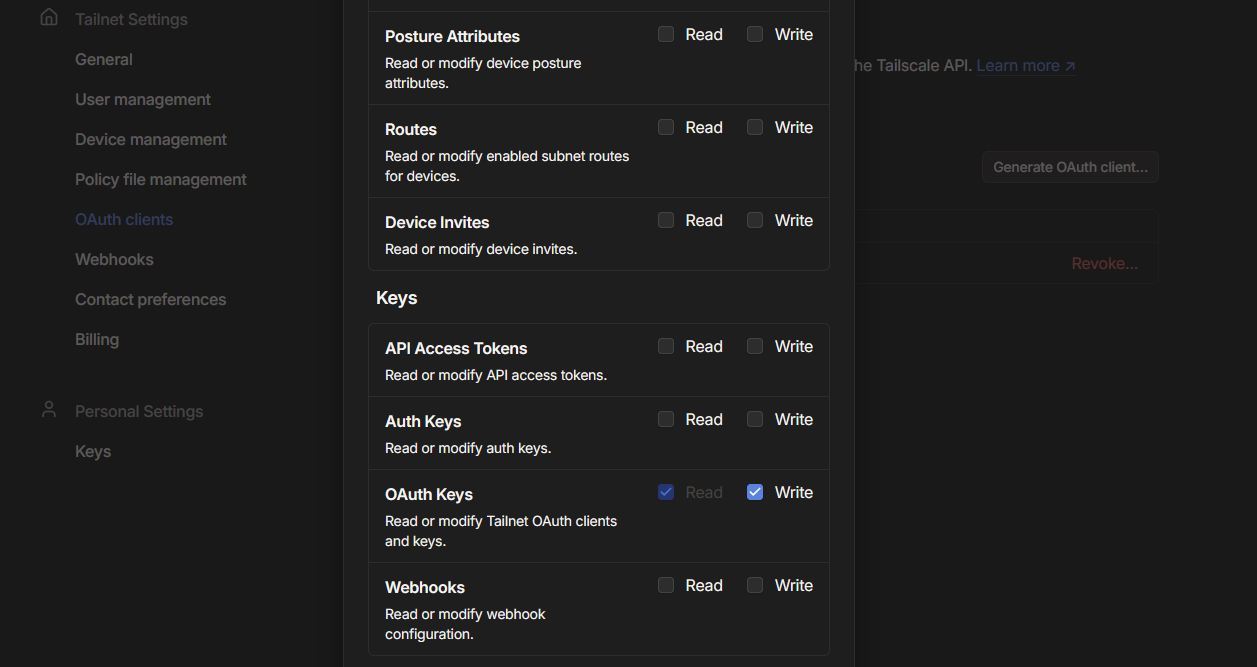Open General settings page

click(x=104, y=59)
